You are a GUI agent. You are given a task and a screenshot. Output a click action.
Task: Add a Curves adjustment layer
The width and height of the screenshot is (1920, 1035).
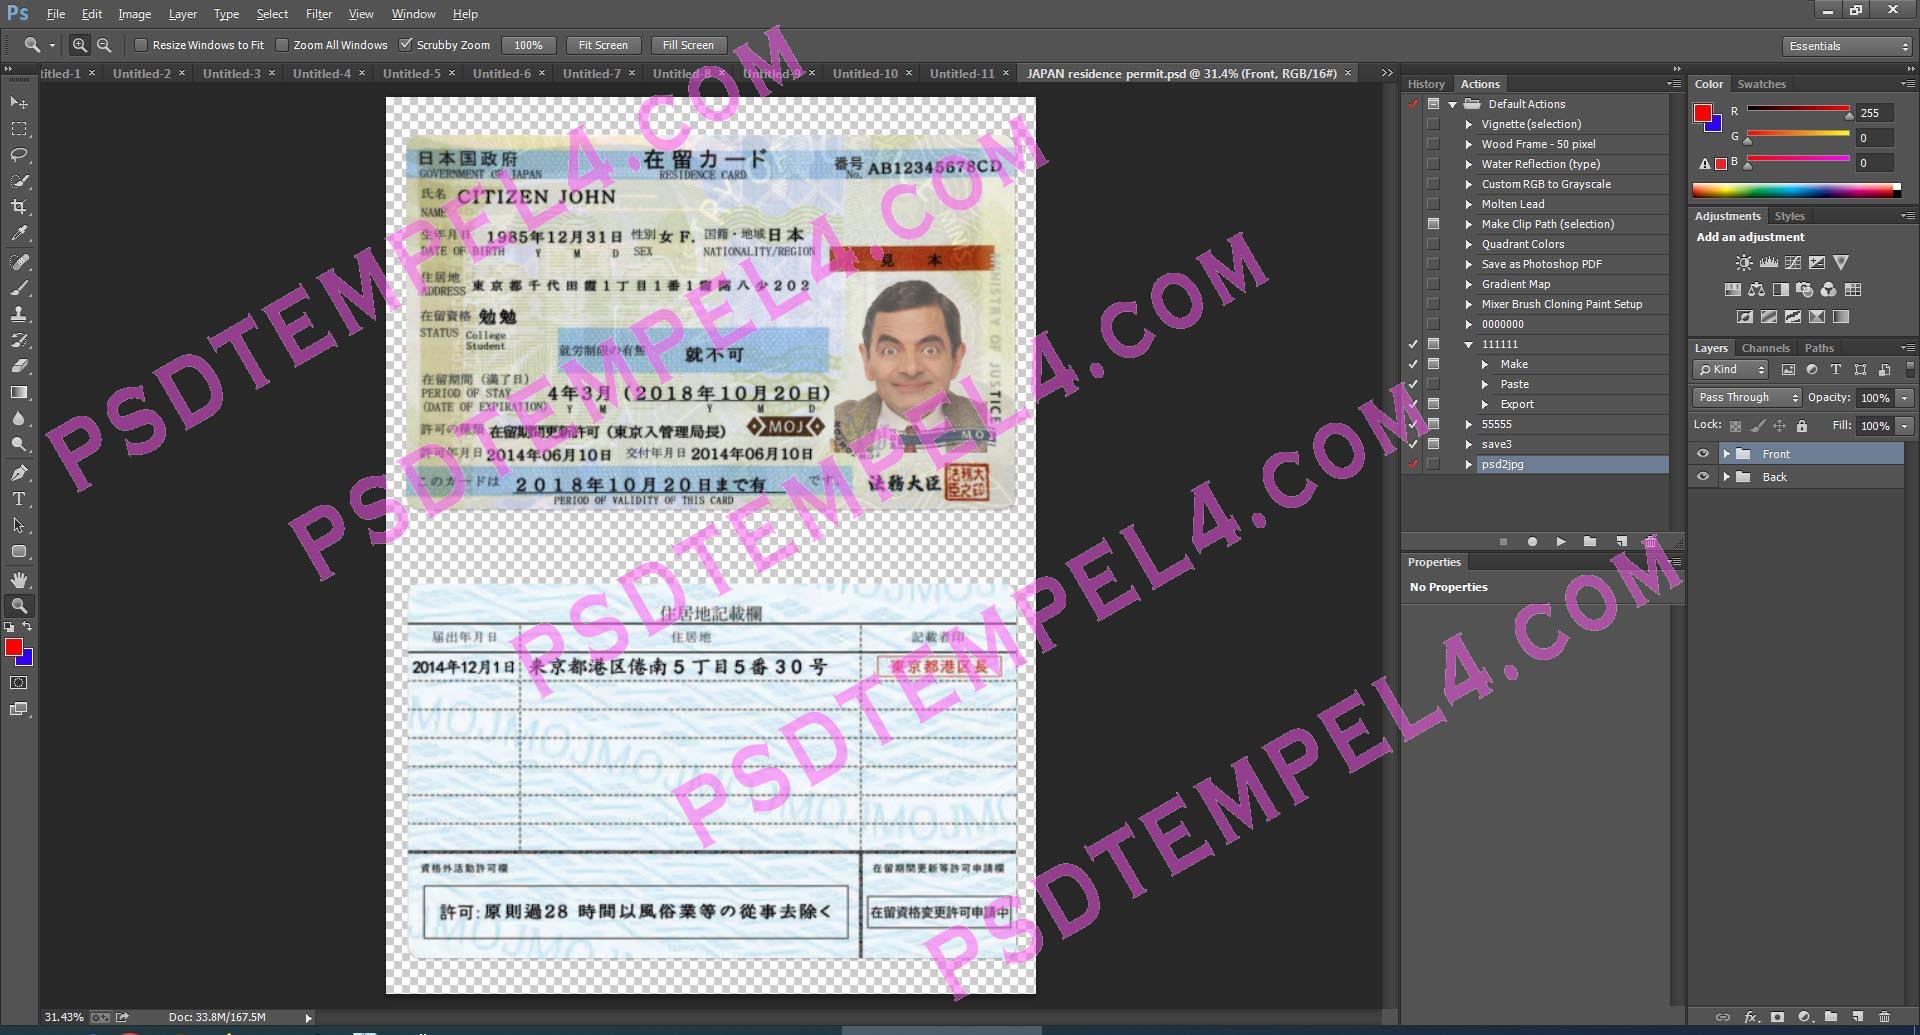[x=1793, y=262]
